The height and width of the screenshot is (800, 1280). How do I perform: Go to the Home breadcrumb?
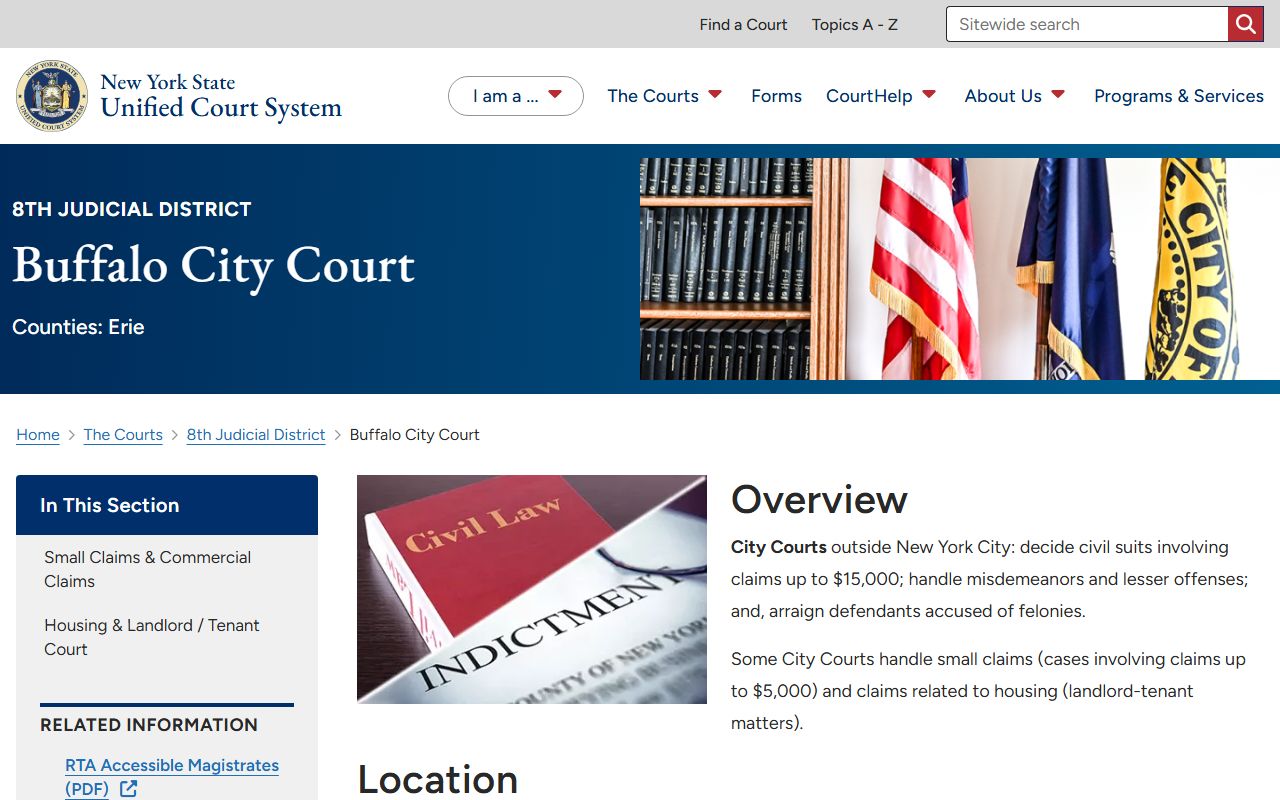pos(38,435)
